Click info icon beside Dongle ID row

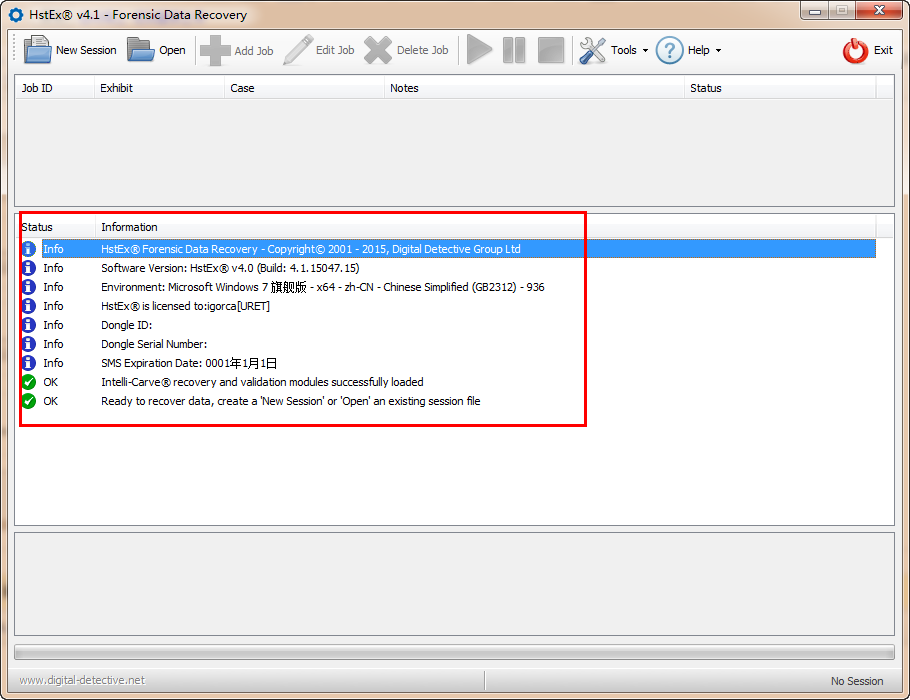pos(28,325)
